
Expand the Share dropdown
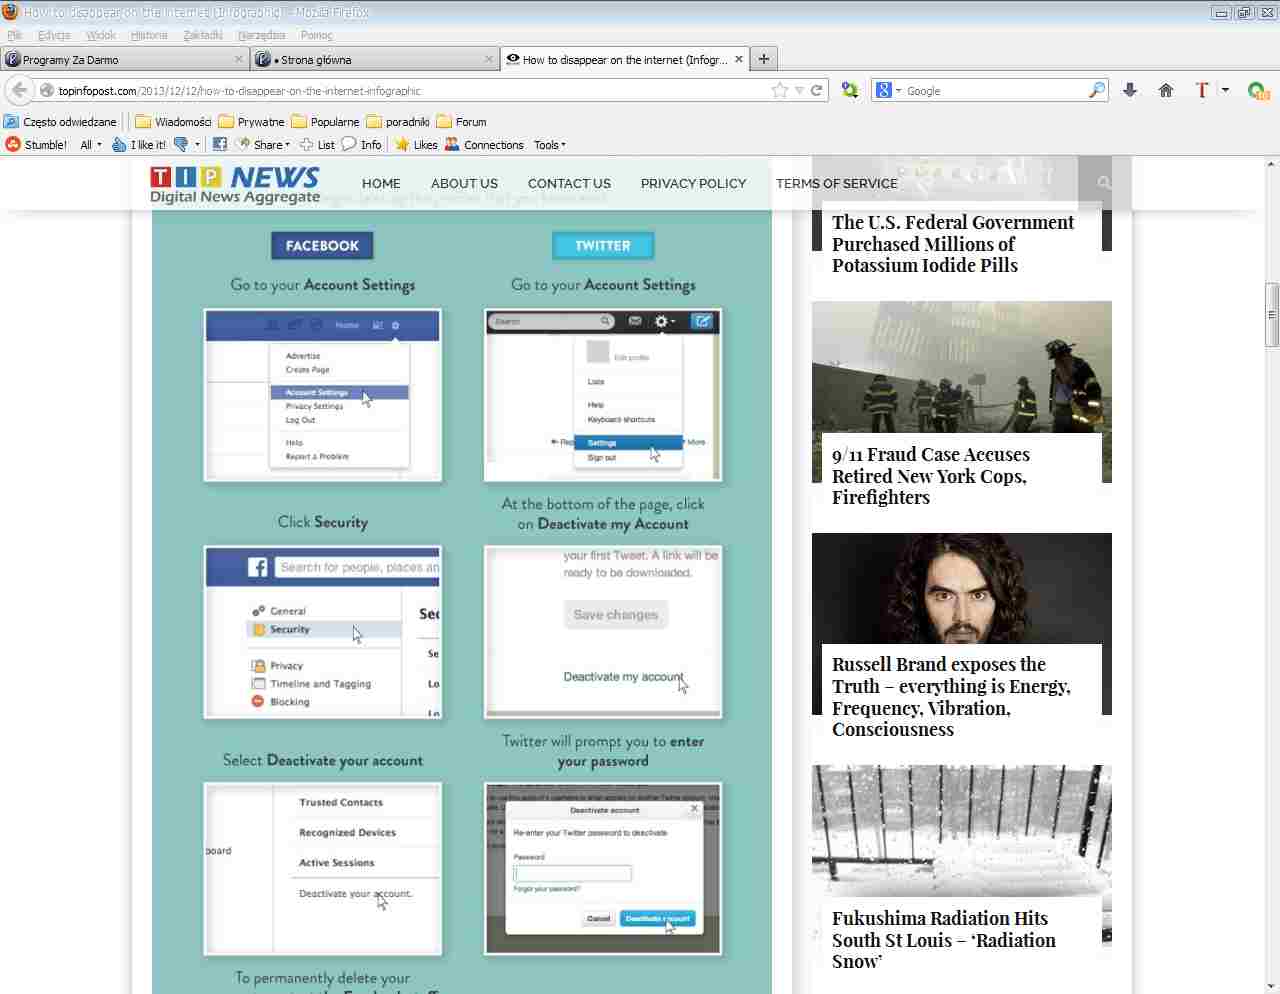(x=263, y=145)
